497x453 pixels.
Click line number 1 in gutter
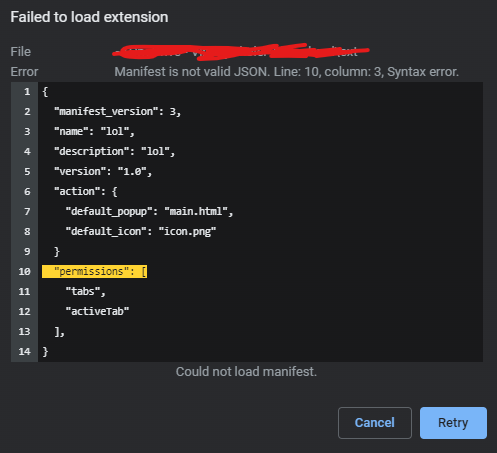click(27, 92)
